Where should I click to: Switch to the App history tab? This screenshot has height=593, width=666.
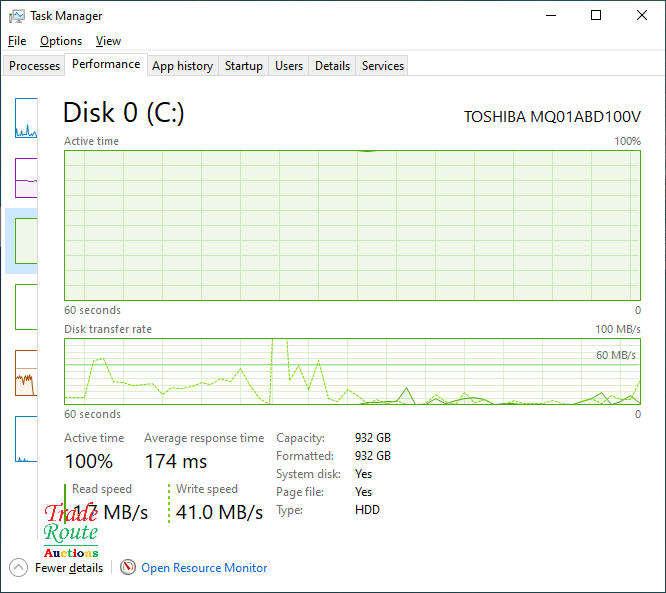[x=183, y=66]
